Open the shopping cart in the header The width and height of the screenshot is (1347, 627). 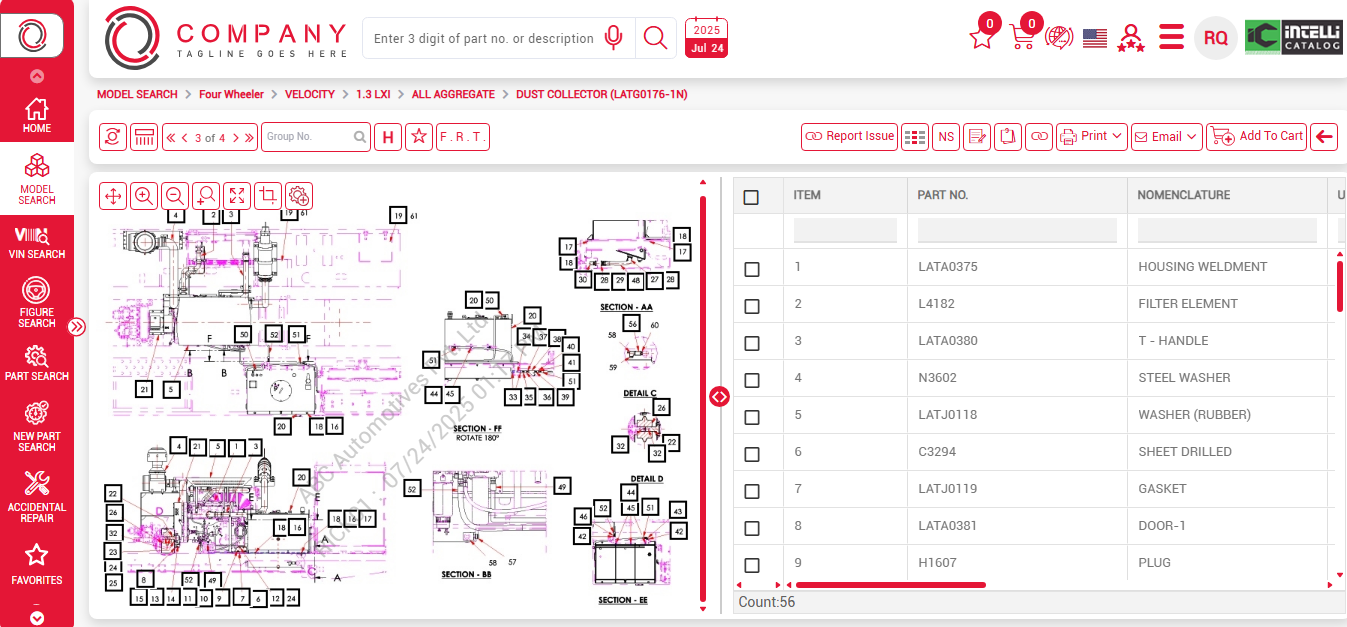[x=1022, y=38]
